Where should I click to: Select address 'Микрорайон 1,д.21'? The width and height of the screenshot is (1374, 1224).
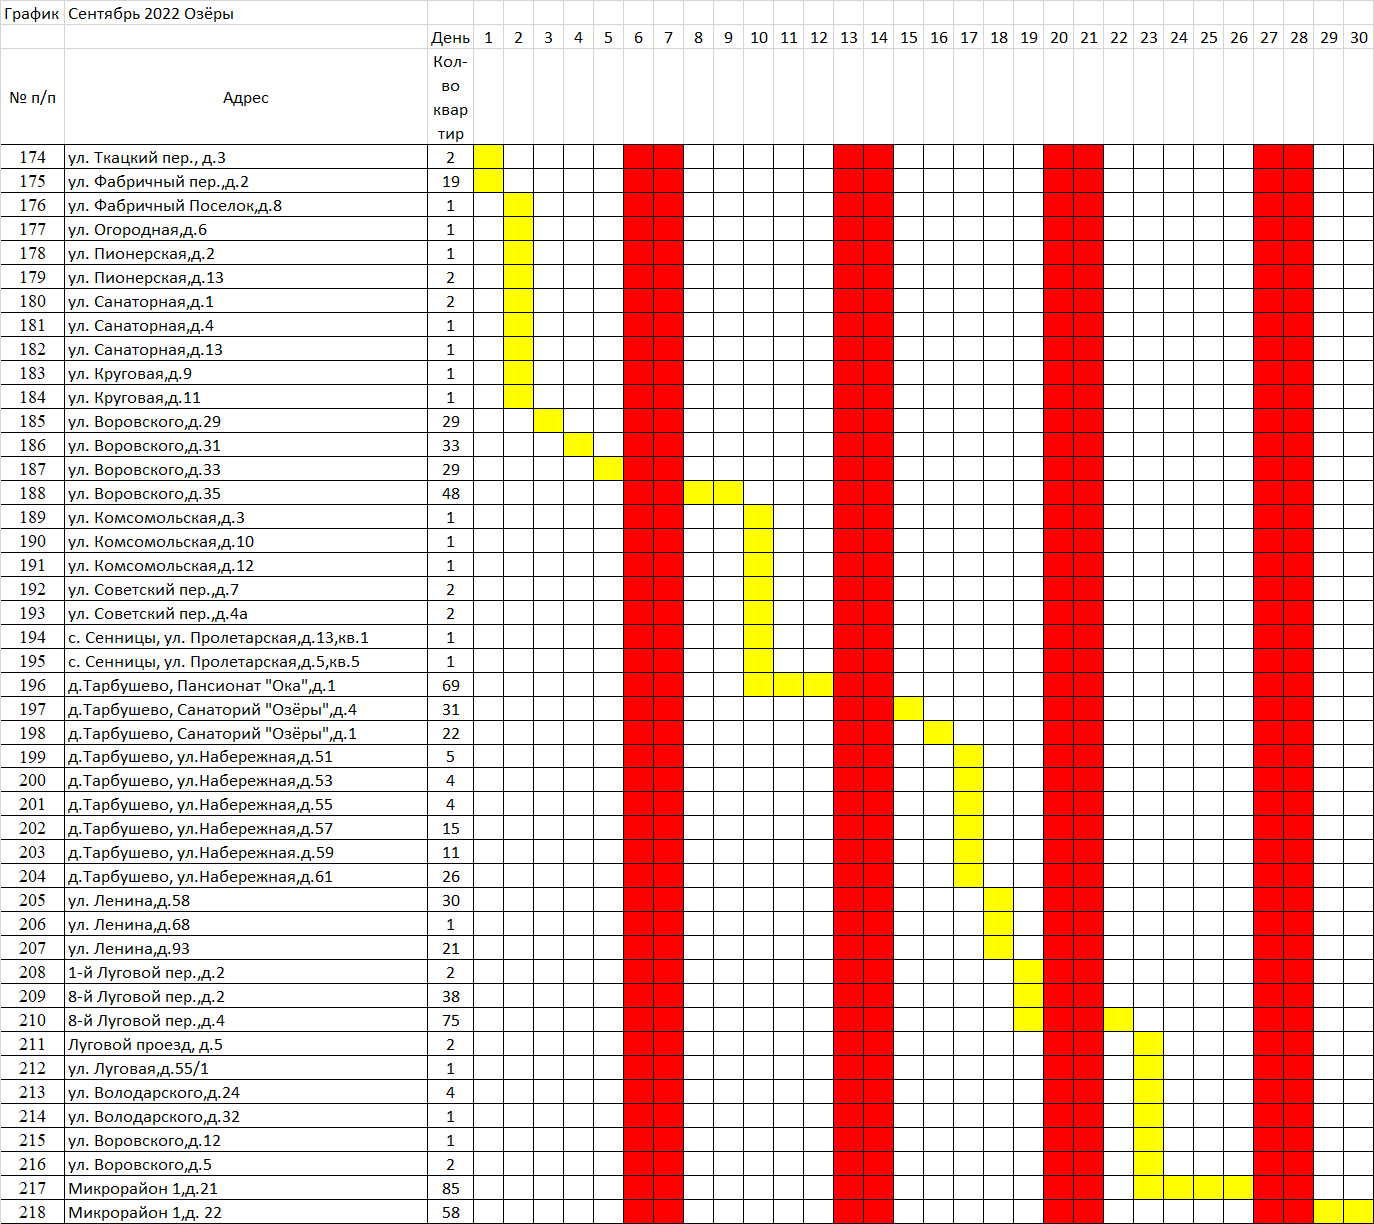click(x=246, y=1188)
